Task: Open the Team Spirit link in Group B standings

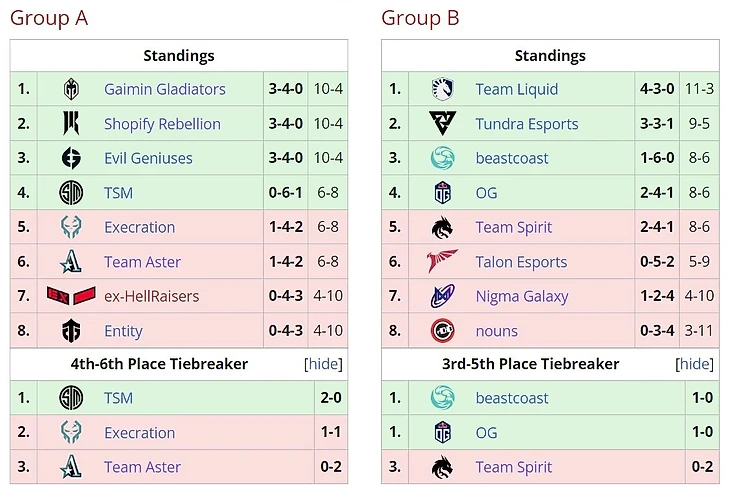Action: pos(514,227)
